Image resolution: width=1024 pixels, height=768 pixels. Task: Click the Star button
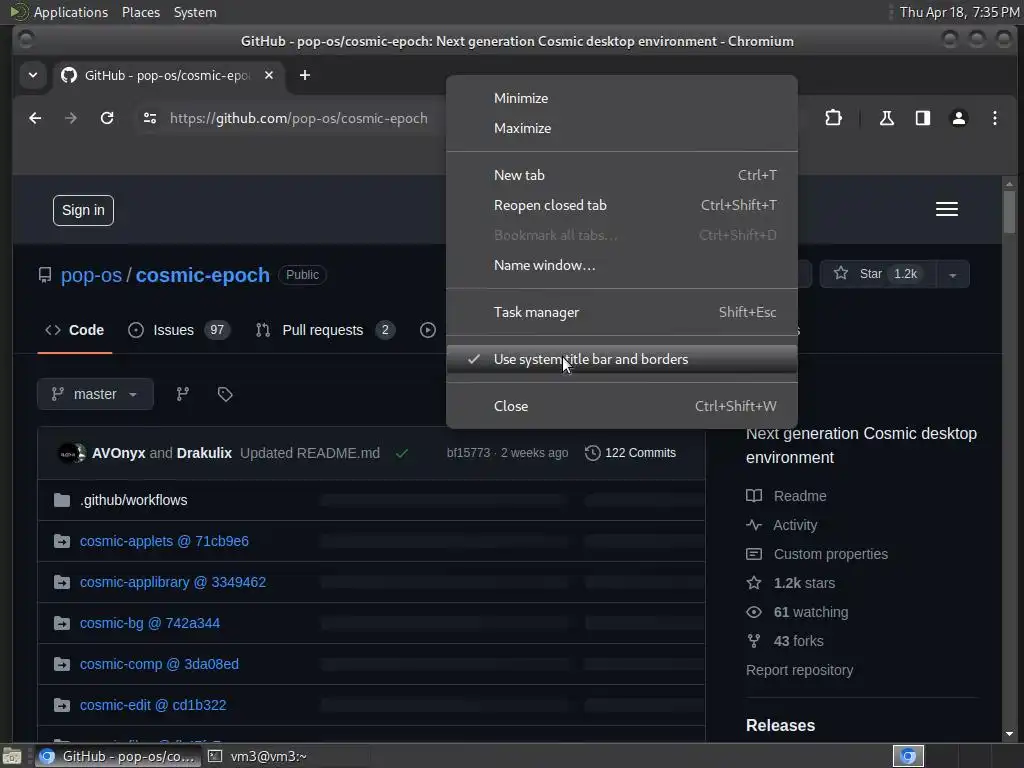point(878,274)
